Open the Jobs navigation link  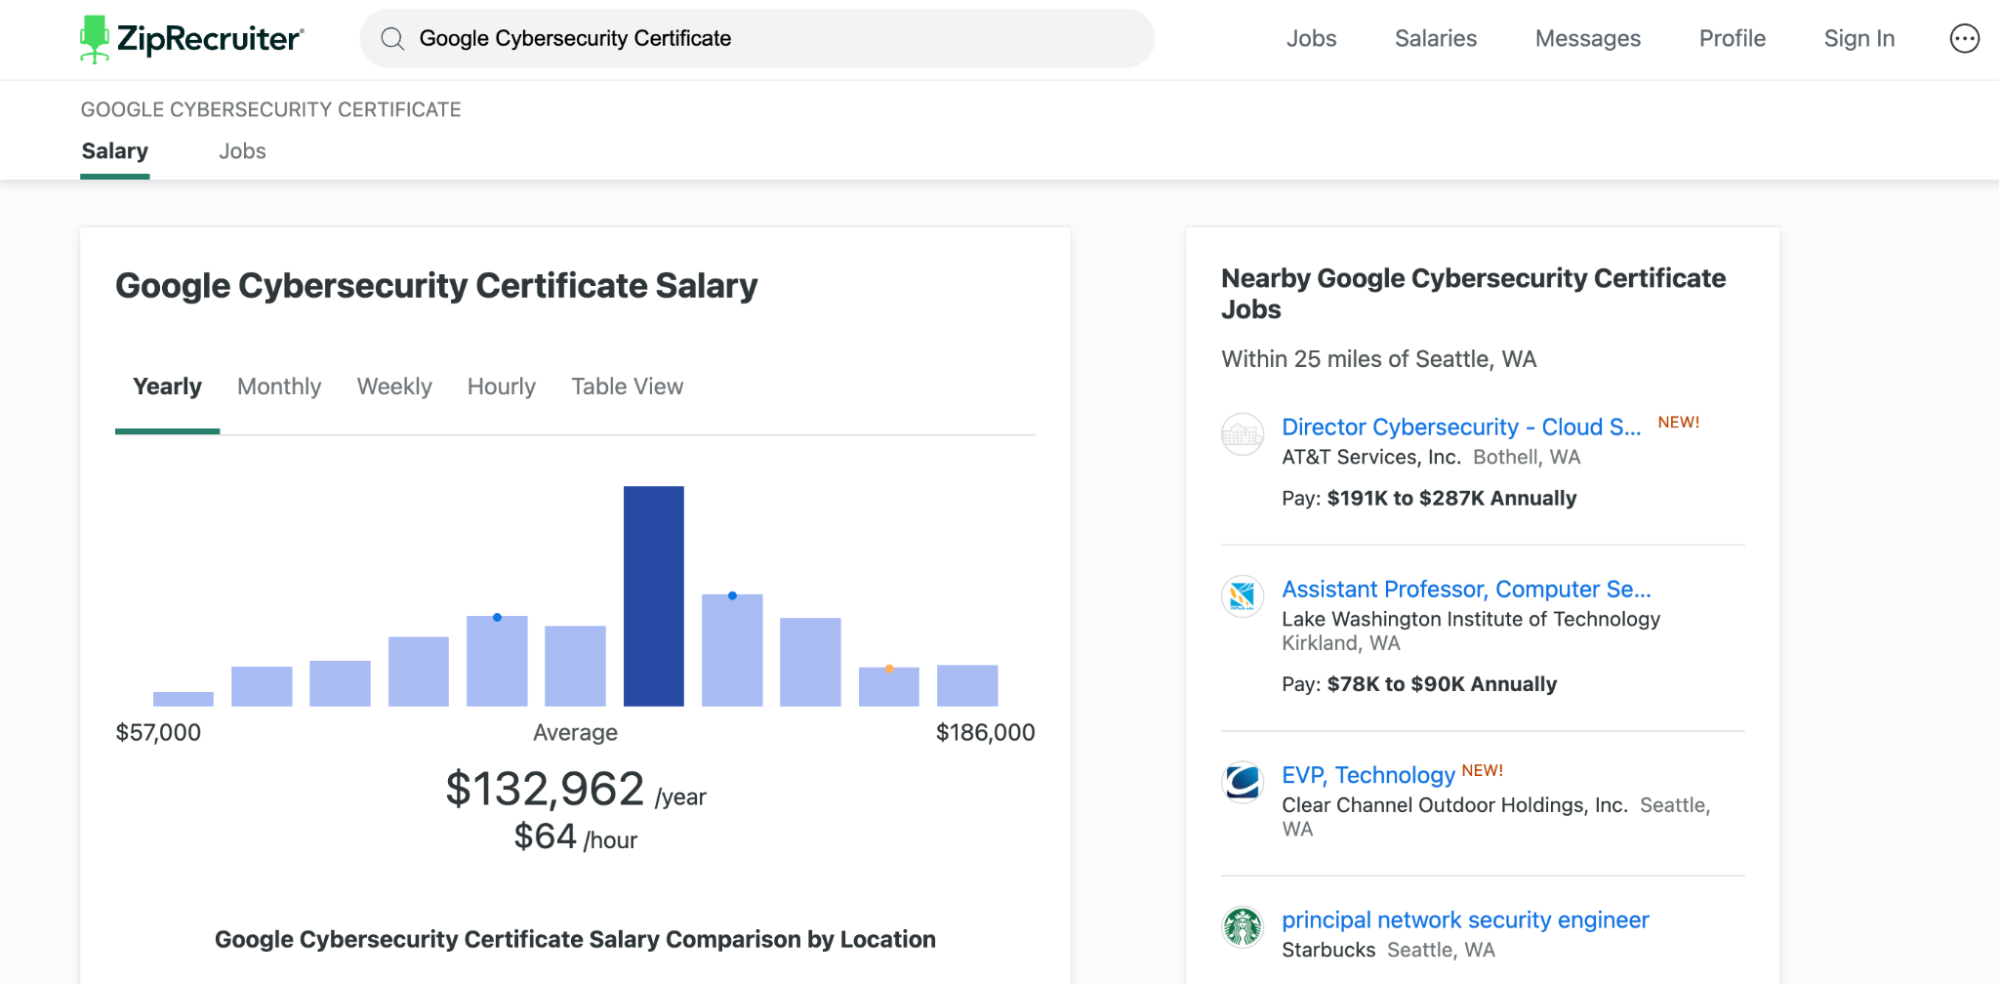click(1311, 39)
